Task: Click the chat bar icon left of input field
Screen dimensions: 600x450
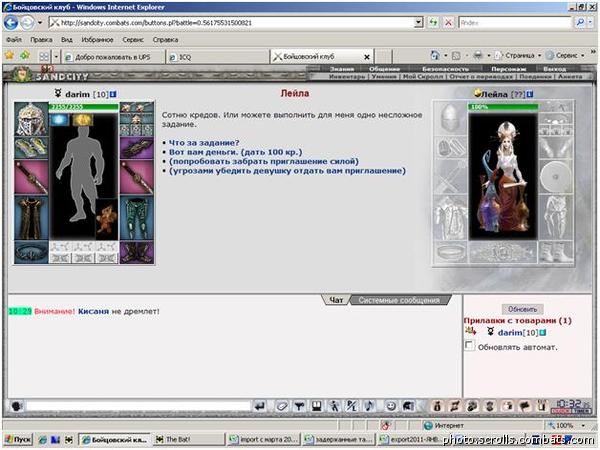Action: (x=16, y=406)
